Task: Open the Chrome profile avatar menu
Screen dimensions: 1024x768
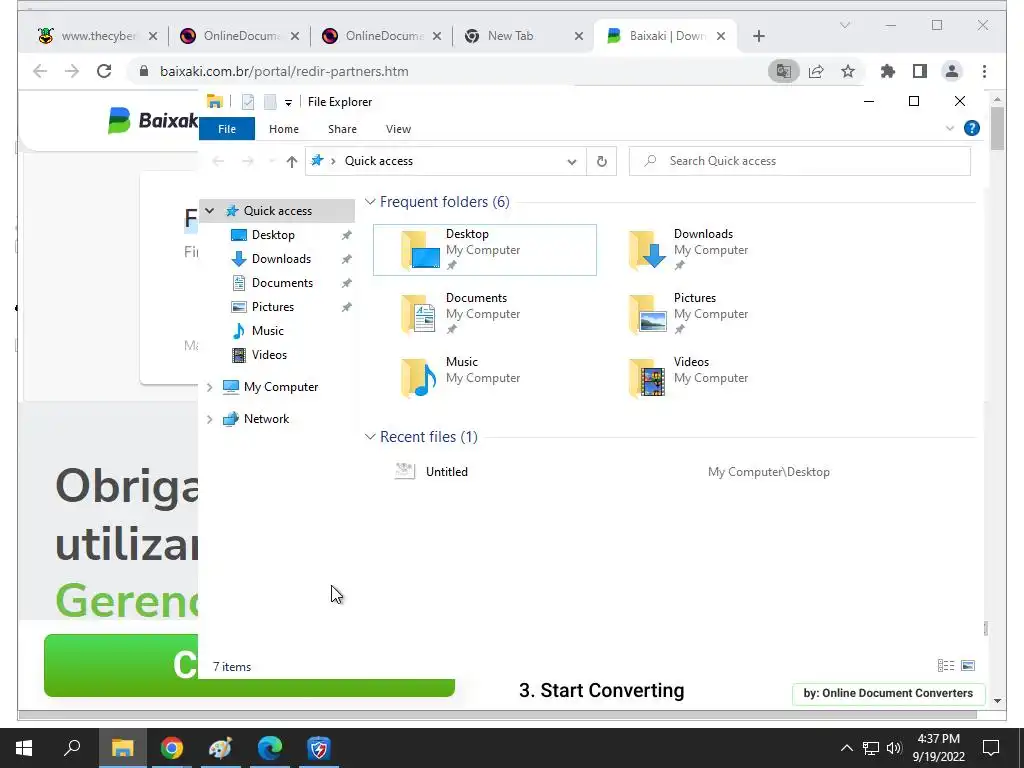Action: (x=952, y=71)
